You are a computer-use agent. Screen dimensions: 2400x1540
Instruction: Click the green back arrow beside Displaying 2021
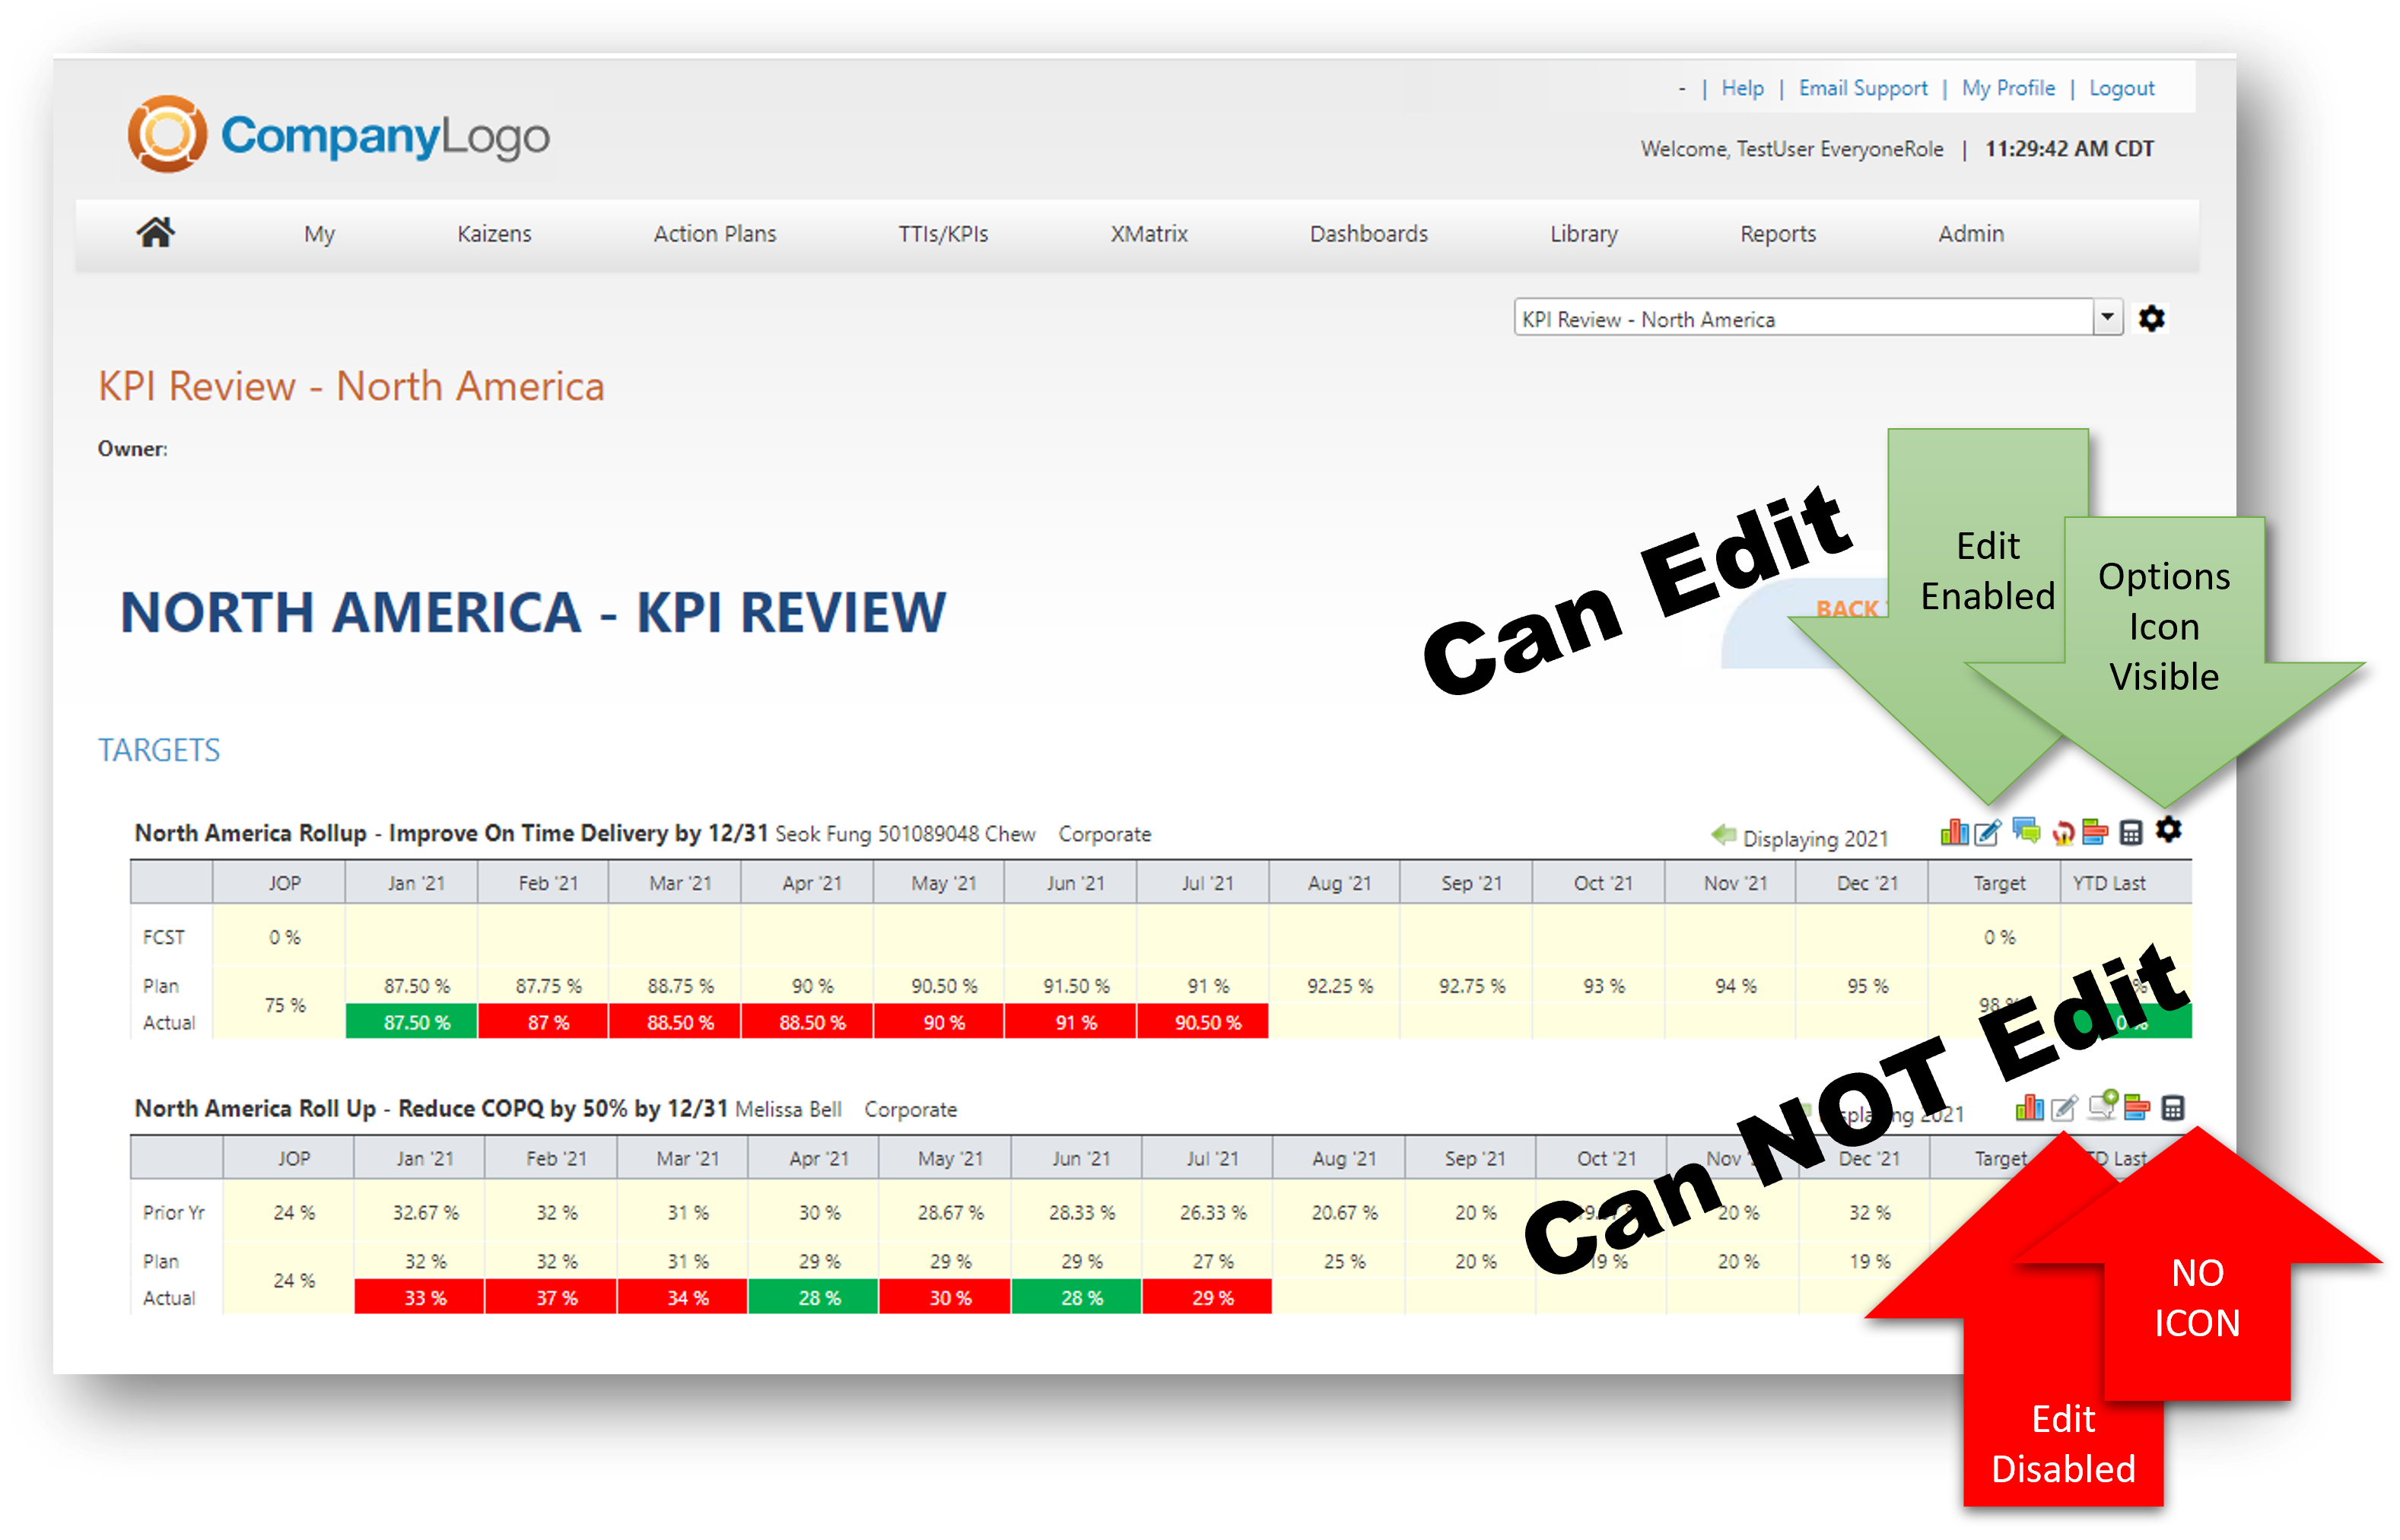[1724, 838]
